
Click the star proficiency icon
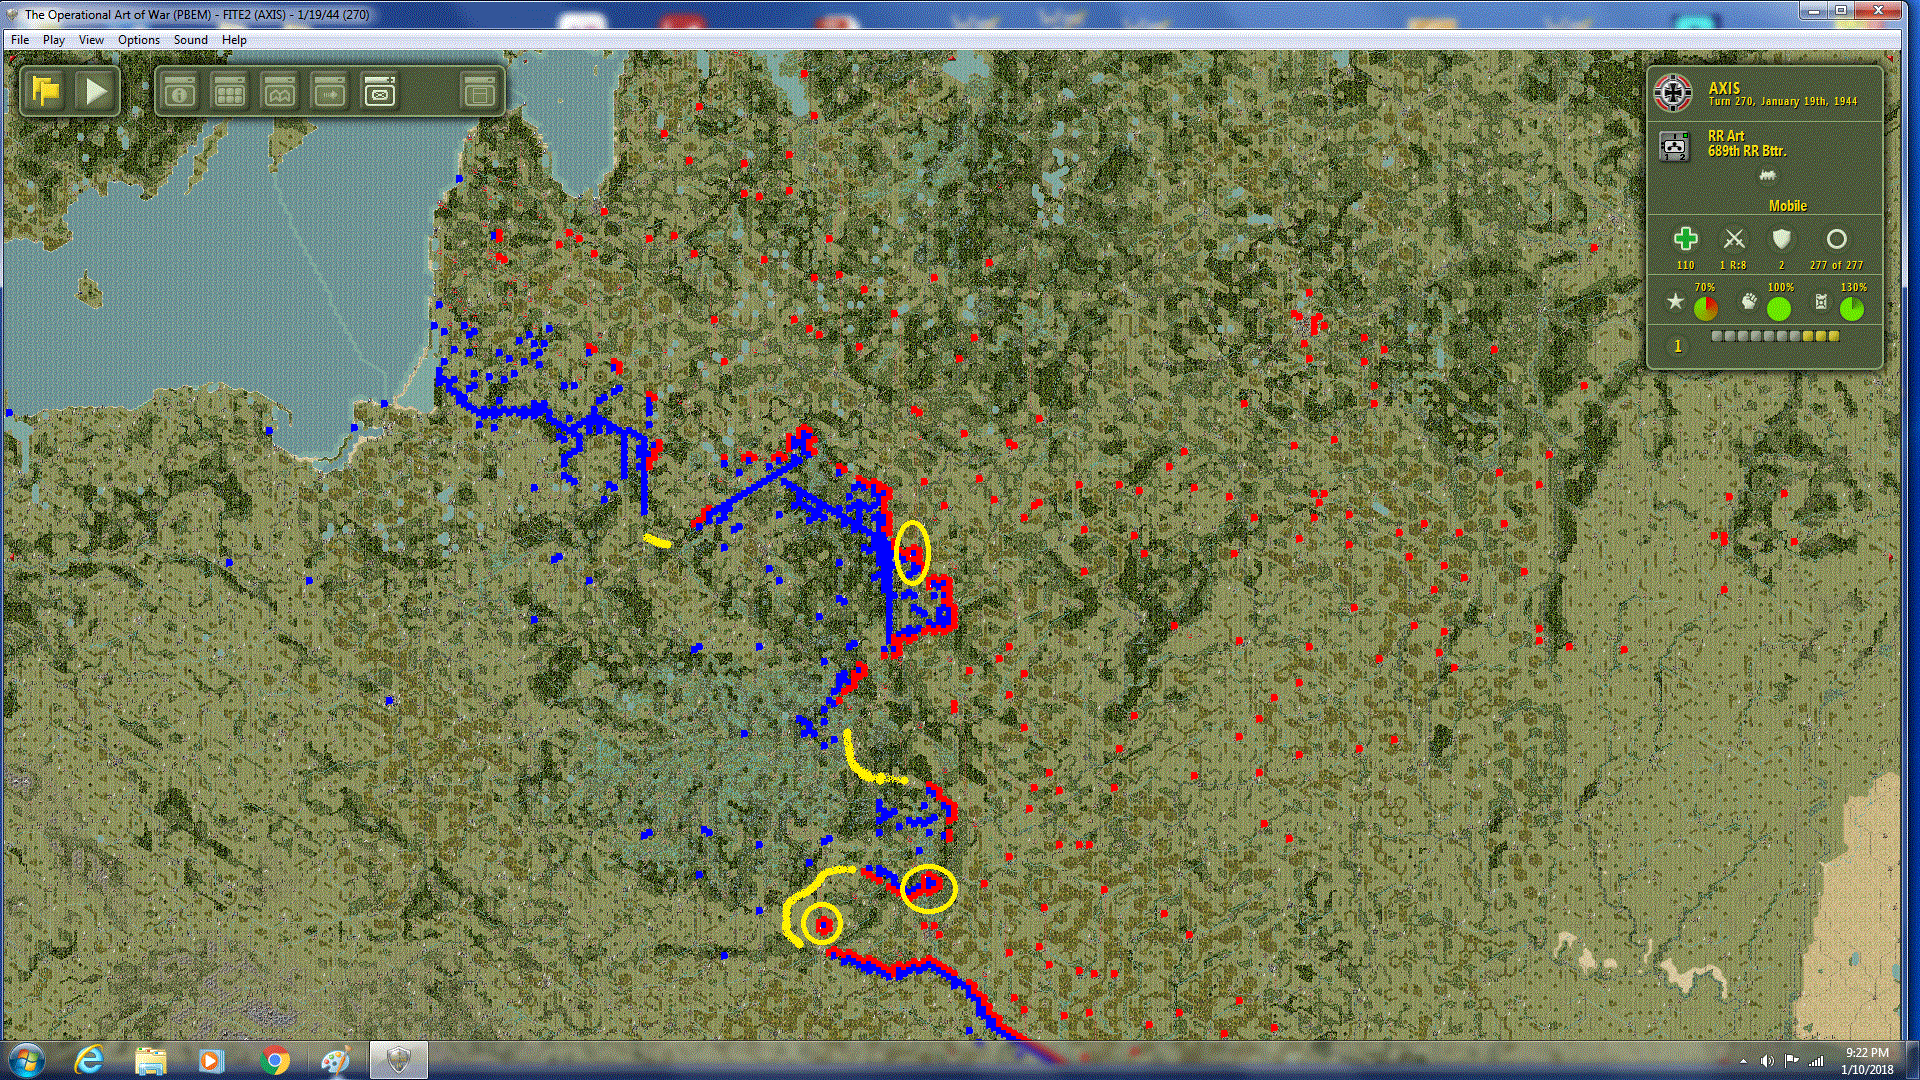coord(1675,301)
